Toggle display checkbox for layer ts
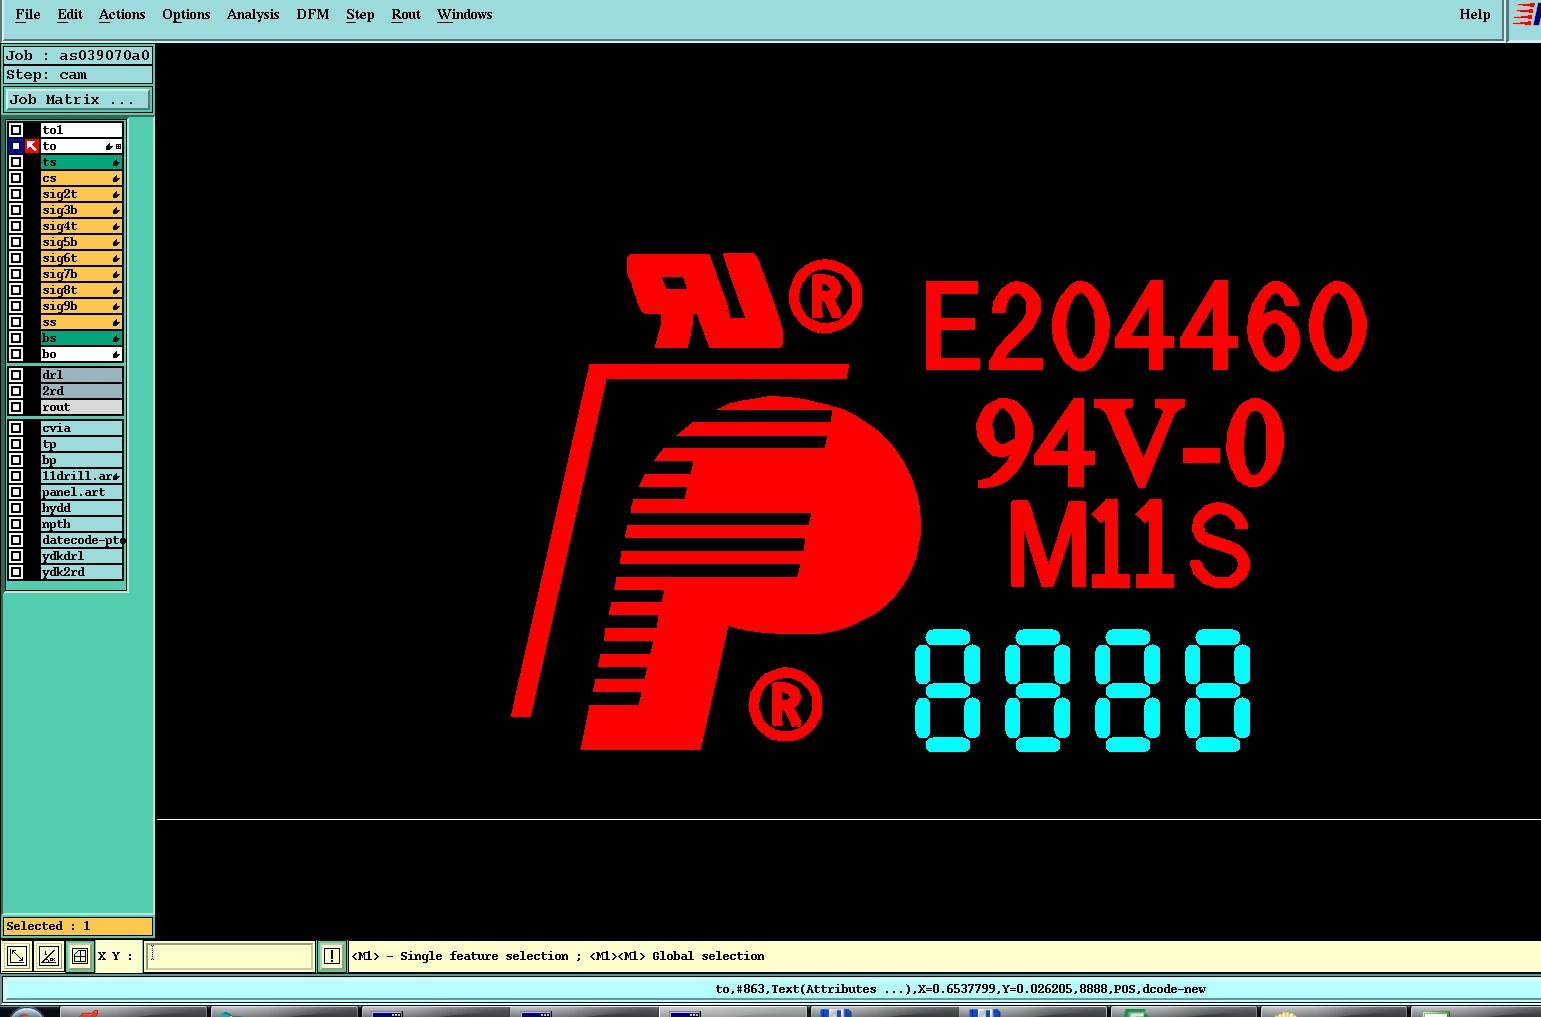The image size is (1541, 1017). click(16, 162)
